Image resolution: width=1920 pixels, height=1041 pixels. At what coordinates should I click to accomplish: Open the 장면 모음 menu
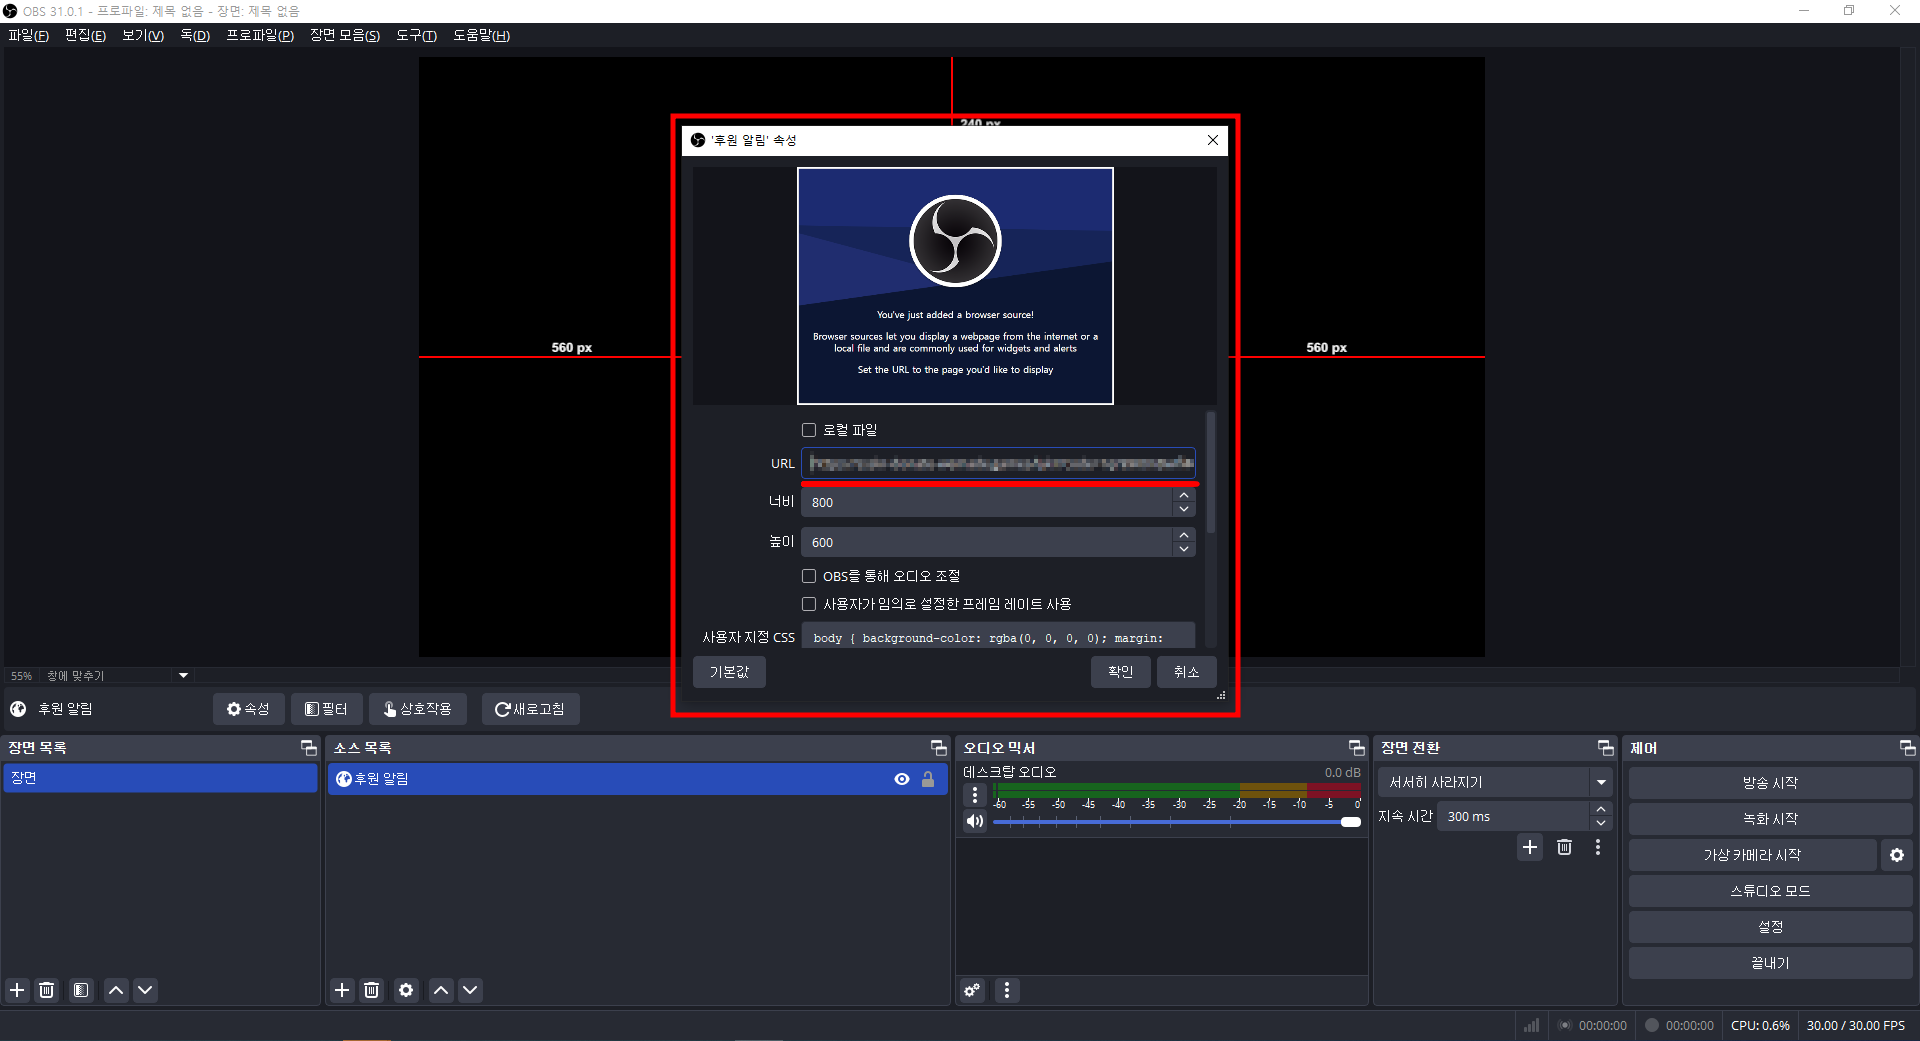tap(345, 35)
